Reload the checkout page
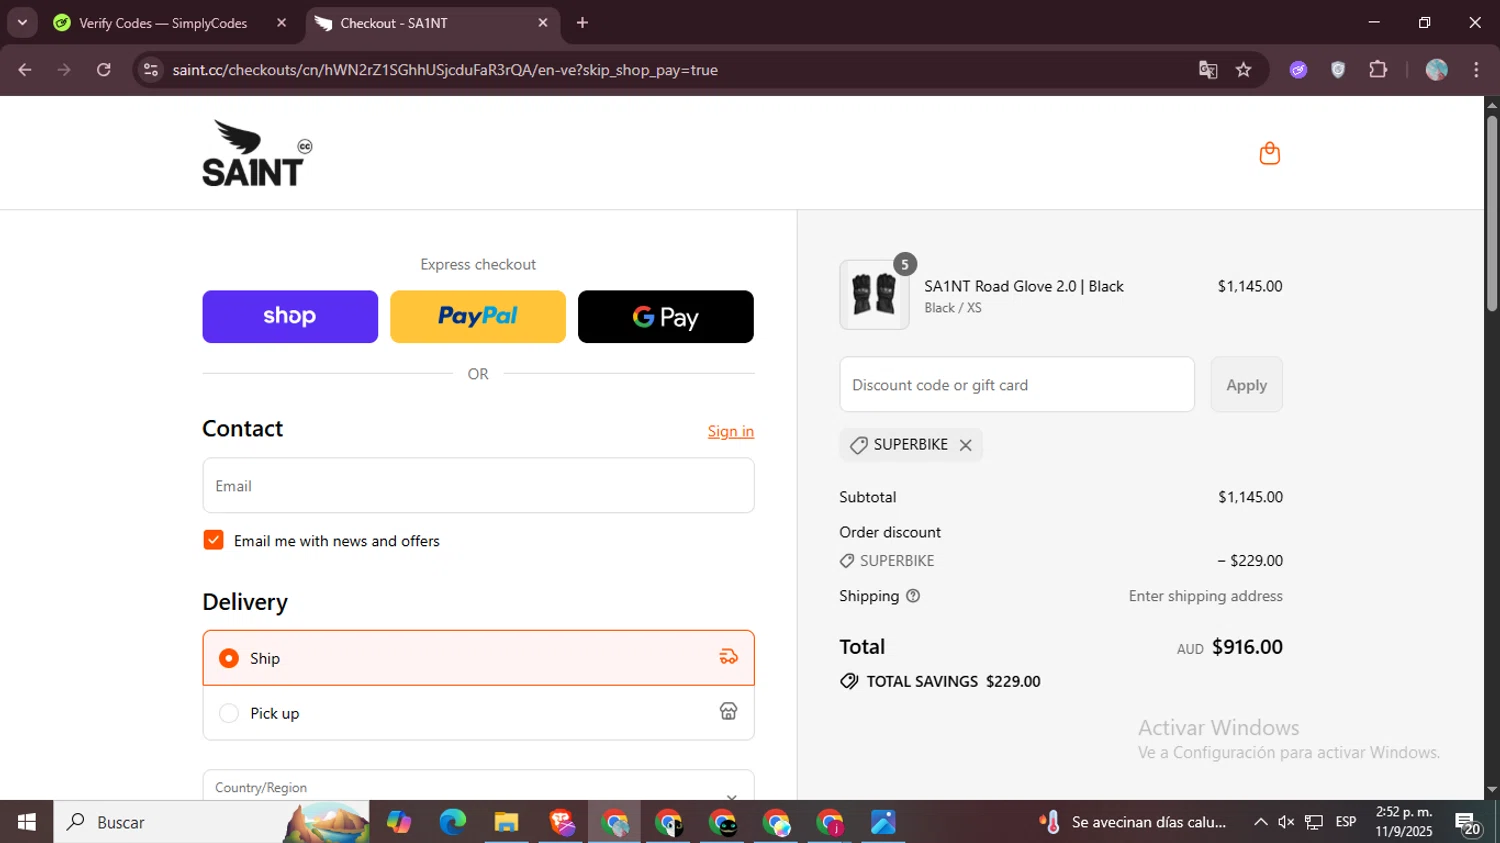Image resolution: width=1500 pixels, height=843 pixels. [x=104, y=70]
